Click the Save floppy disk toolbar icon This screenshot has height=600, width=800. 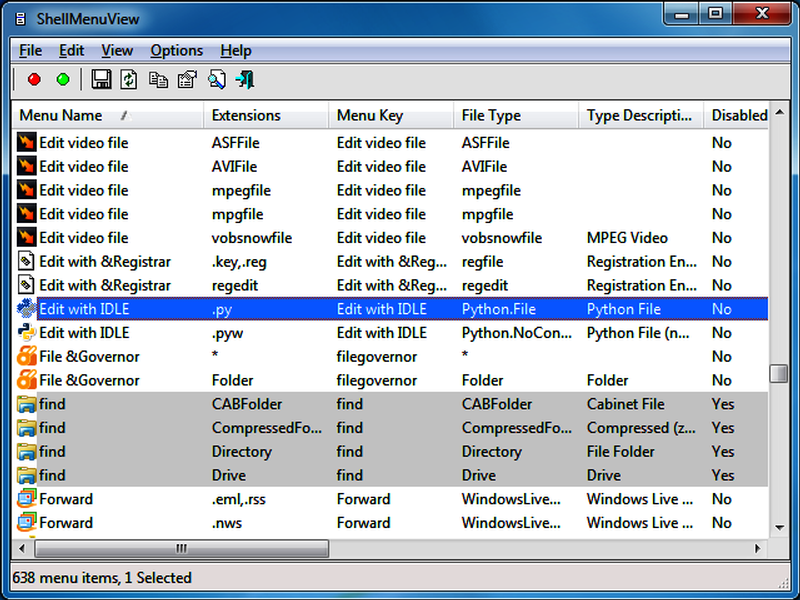pyautogui.click(x=101, y=80)
